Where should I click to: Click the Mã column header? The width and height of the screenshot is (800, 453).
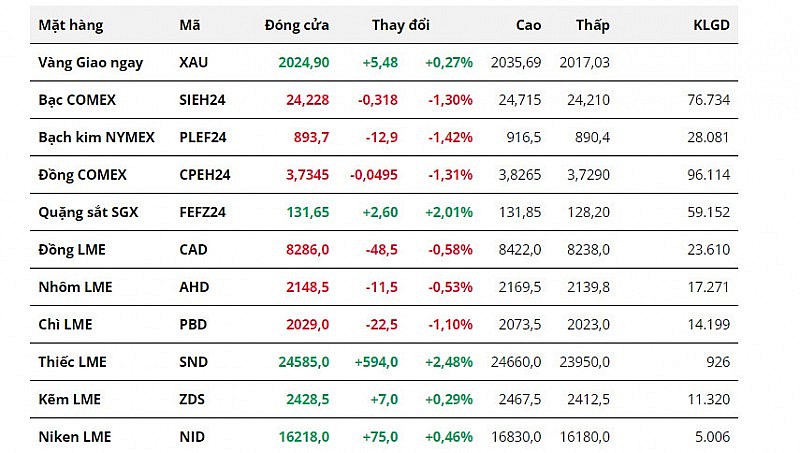[x=189, y=25]
